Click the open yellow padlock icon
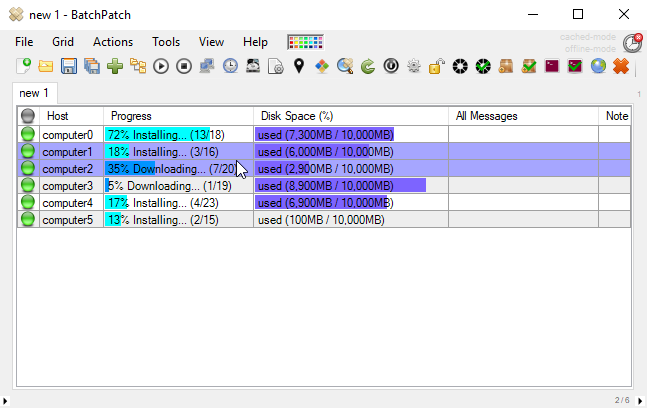Viewport: 647px width, 408px height. coord(437,66)
